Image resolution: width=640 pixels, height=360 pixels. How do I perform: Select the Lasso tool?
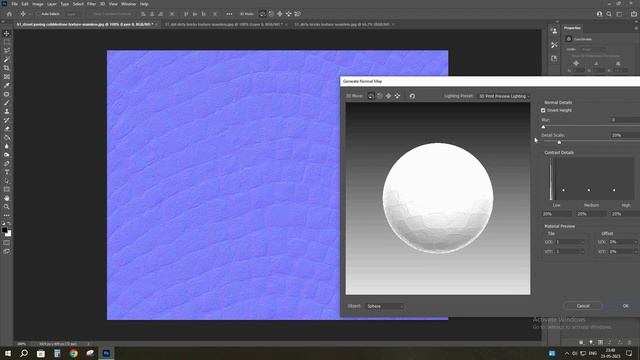pos(7,51)
